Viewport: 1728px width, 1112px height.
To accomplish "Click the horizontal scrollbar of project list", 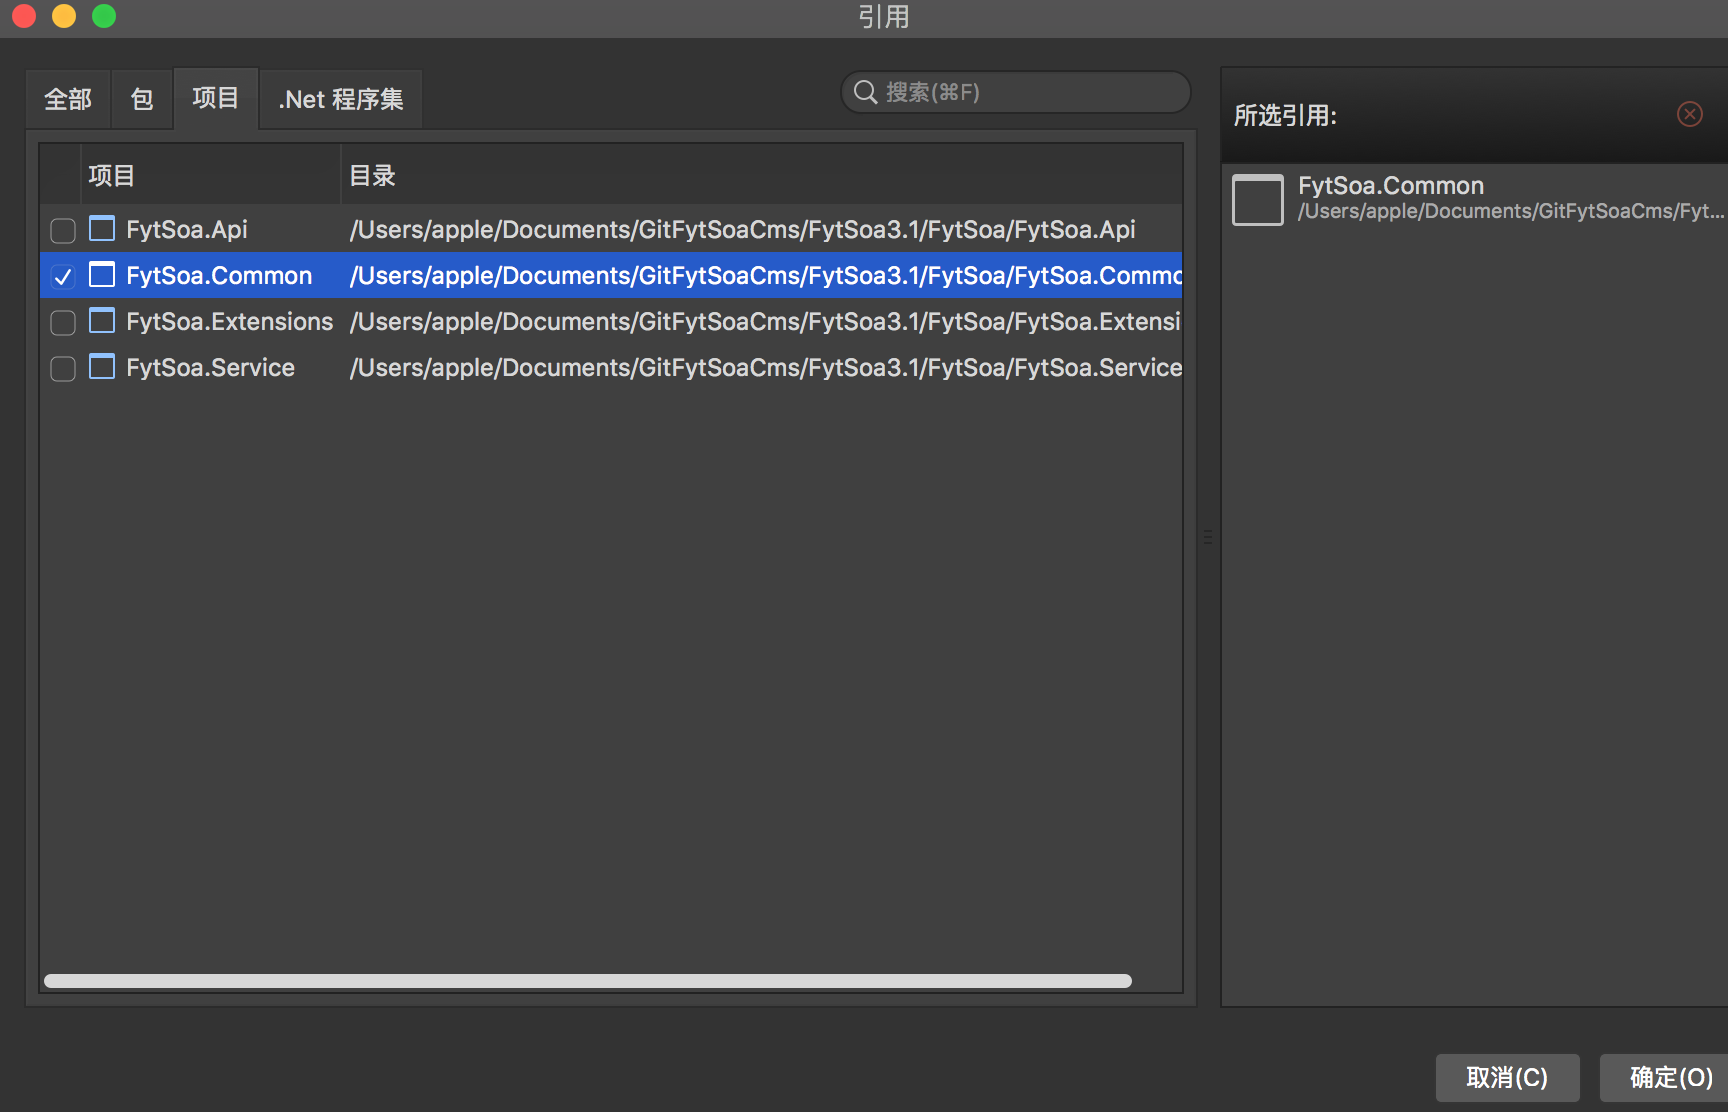I will 588,981.
